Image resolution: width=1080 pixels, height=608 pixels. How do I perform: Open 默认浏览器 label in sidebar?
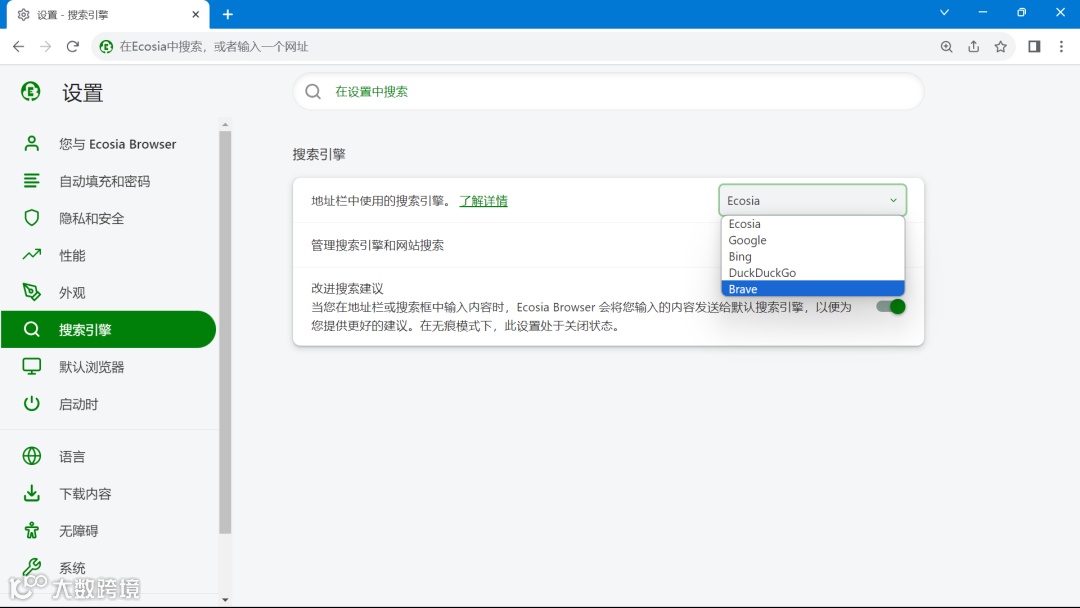click(92, 367)
